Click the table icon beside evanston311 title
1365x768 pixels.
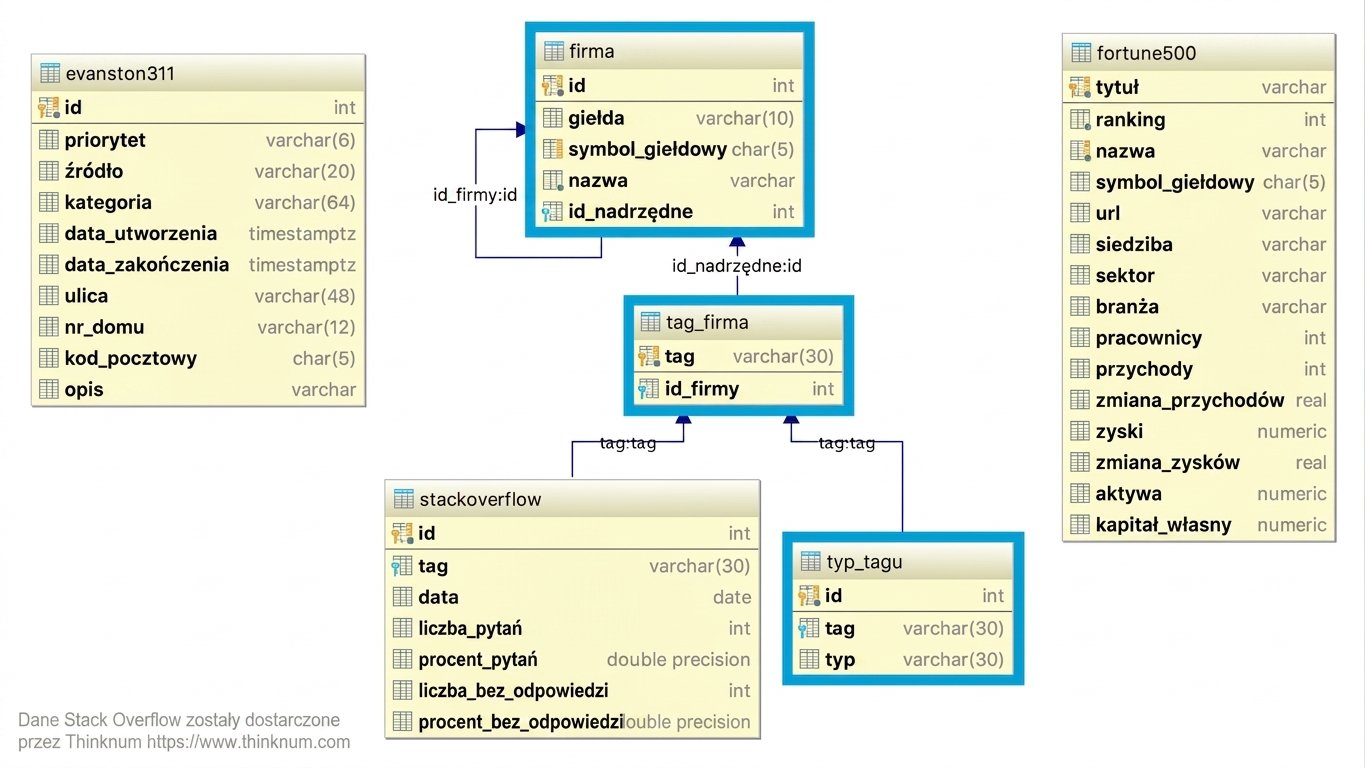click(x=49, y=73)
